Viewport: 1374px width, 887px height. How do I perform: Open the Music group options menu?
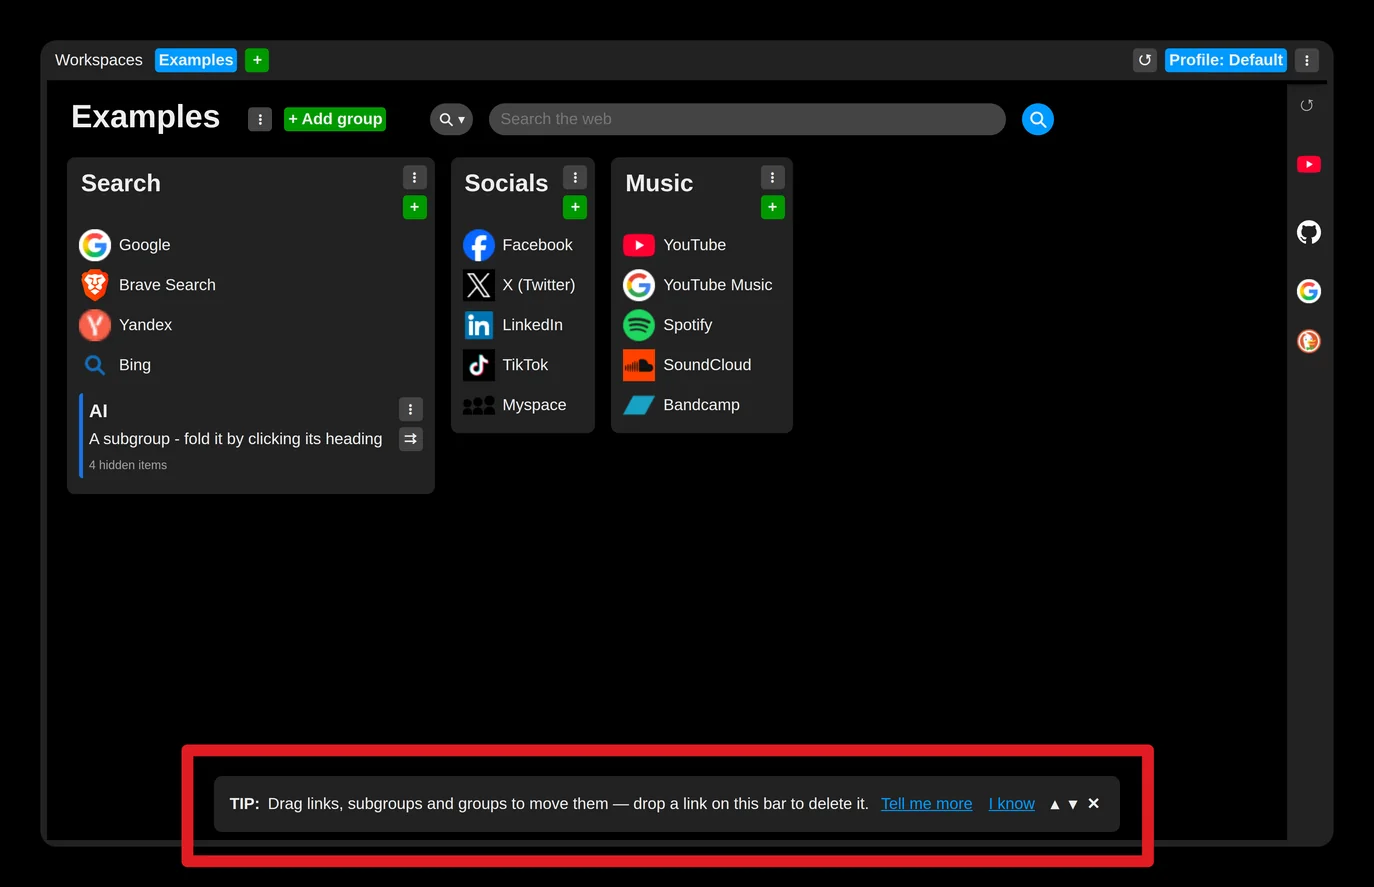point(773,177)
